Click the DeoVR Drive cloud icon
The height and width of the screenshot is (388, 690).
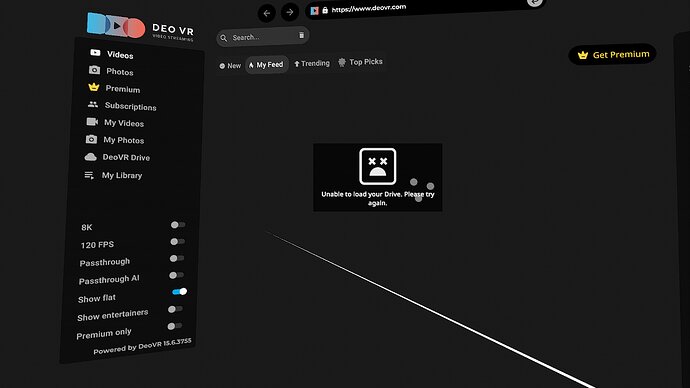tap(90, 157)
